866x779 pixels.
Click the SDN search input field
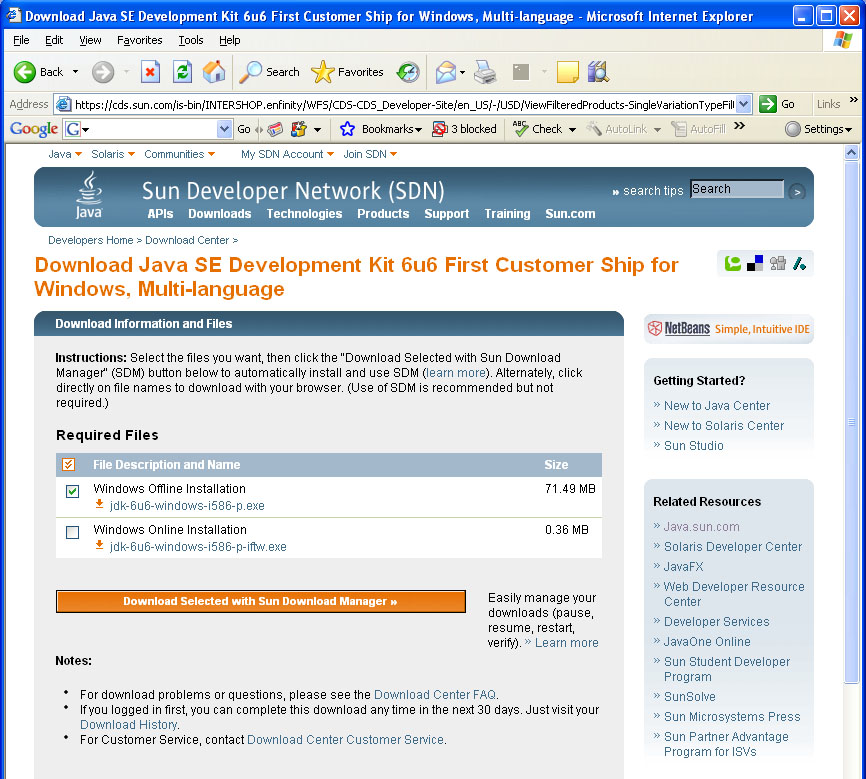(736, 189)
